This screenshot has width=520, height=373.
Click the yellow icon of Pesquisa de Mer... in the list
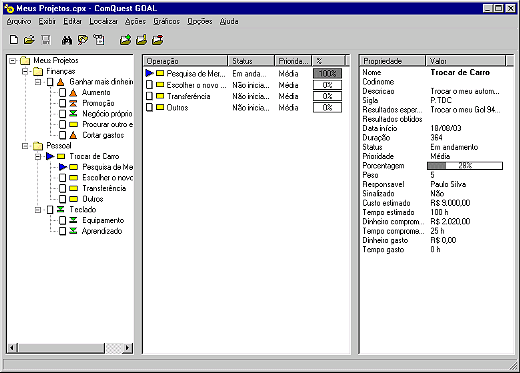pos(160,73)
